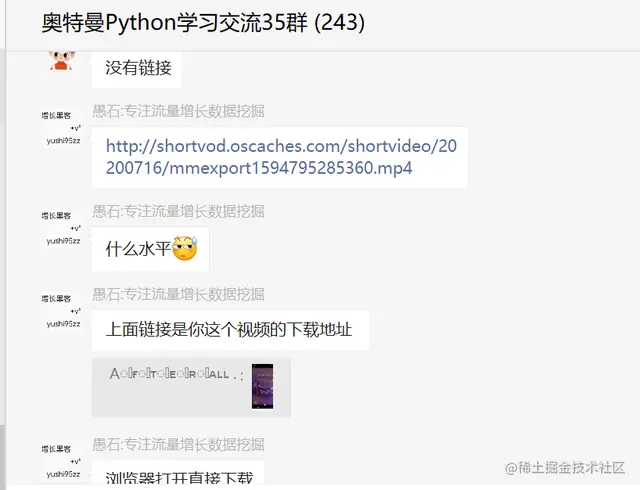Click the avatar beside 浏览器打开直接下载 message
640x490 pixels.
[x=61, y=461]
